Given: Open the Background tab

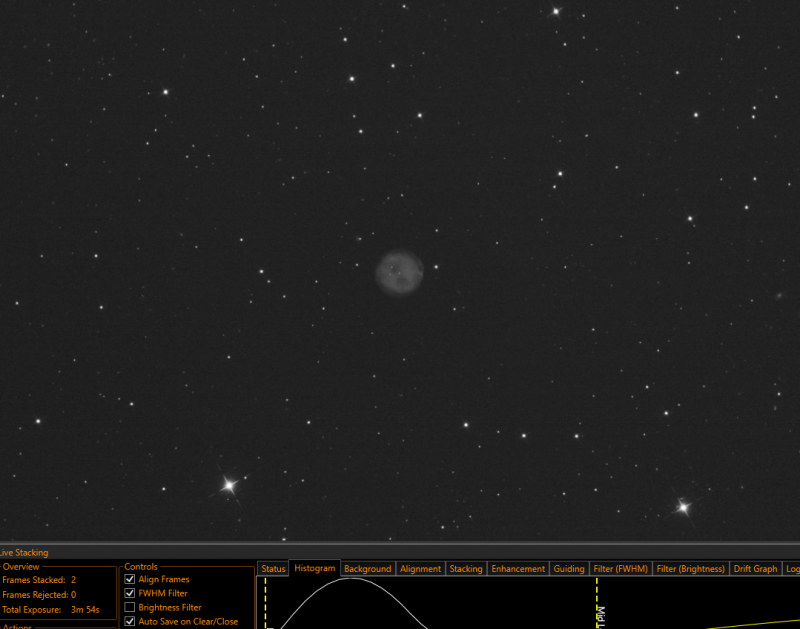Looking at the screenshot, I should tap(367, 568).
